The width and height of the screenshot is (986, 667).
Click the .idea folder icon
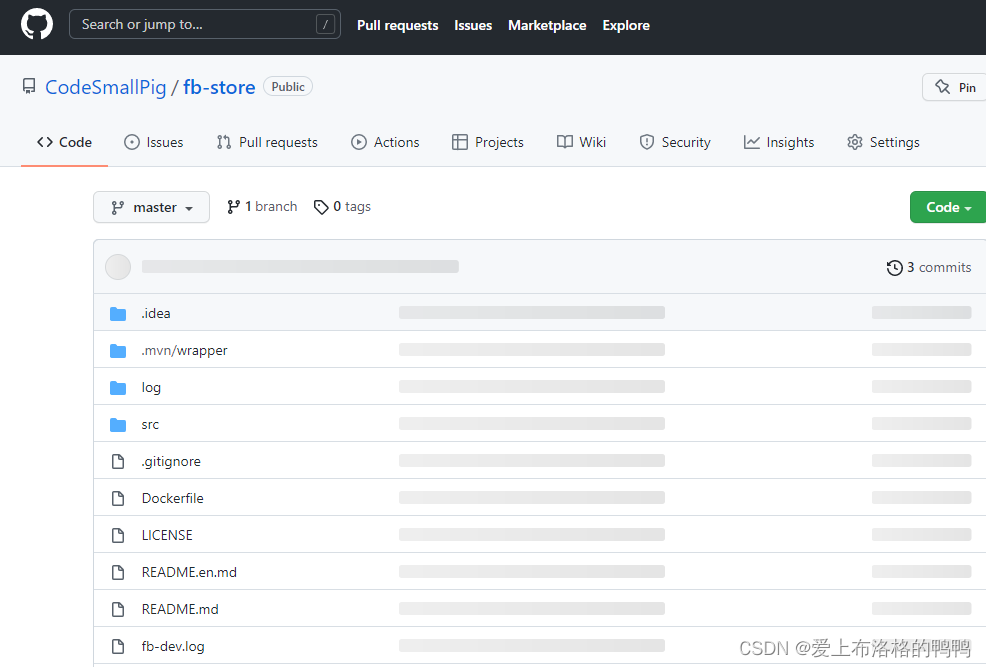pyautogui.click(x=118, y=314)
